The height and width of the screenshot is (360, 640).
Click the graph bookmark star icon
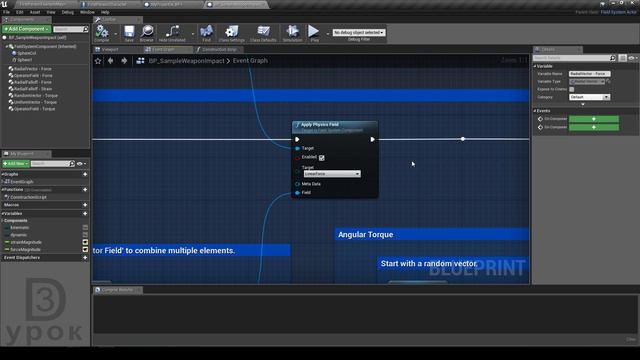98,61
